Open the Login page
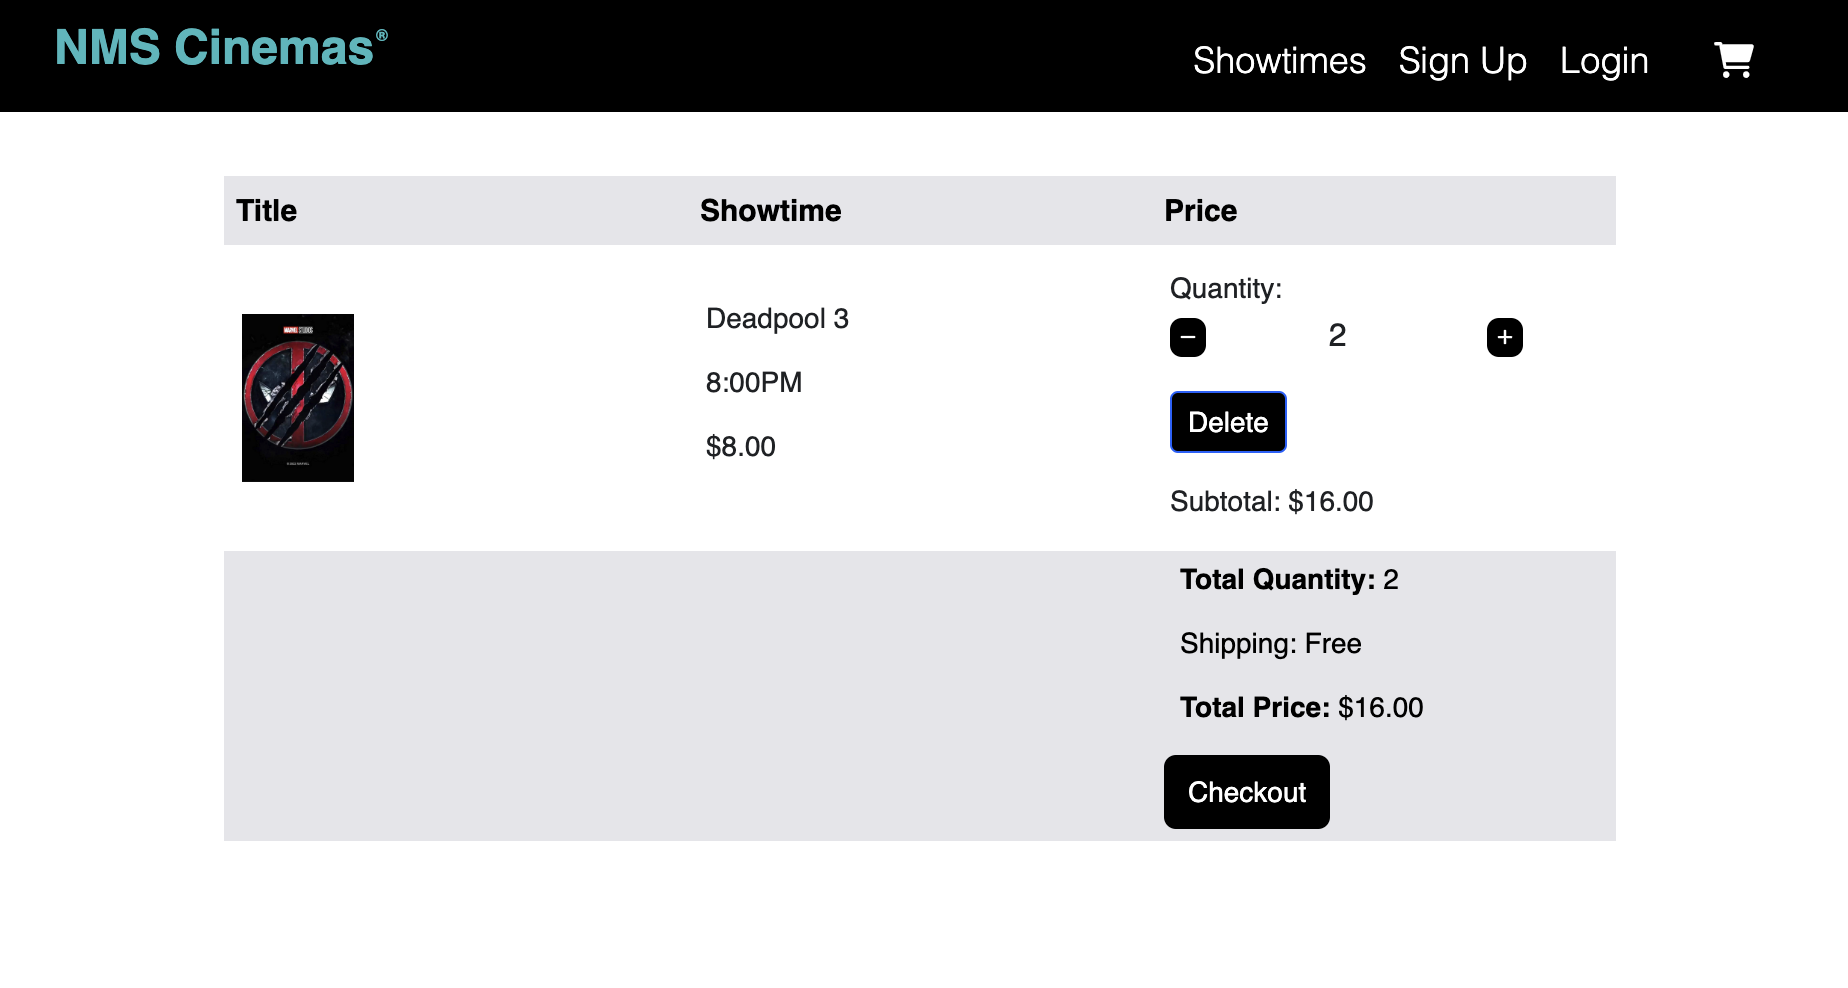The image size is (1848, 988). [x=1604, y=61]
